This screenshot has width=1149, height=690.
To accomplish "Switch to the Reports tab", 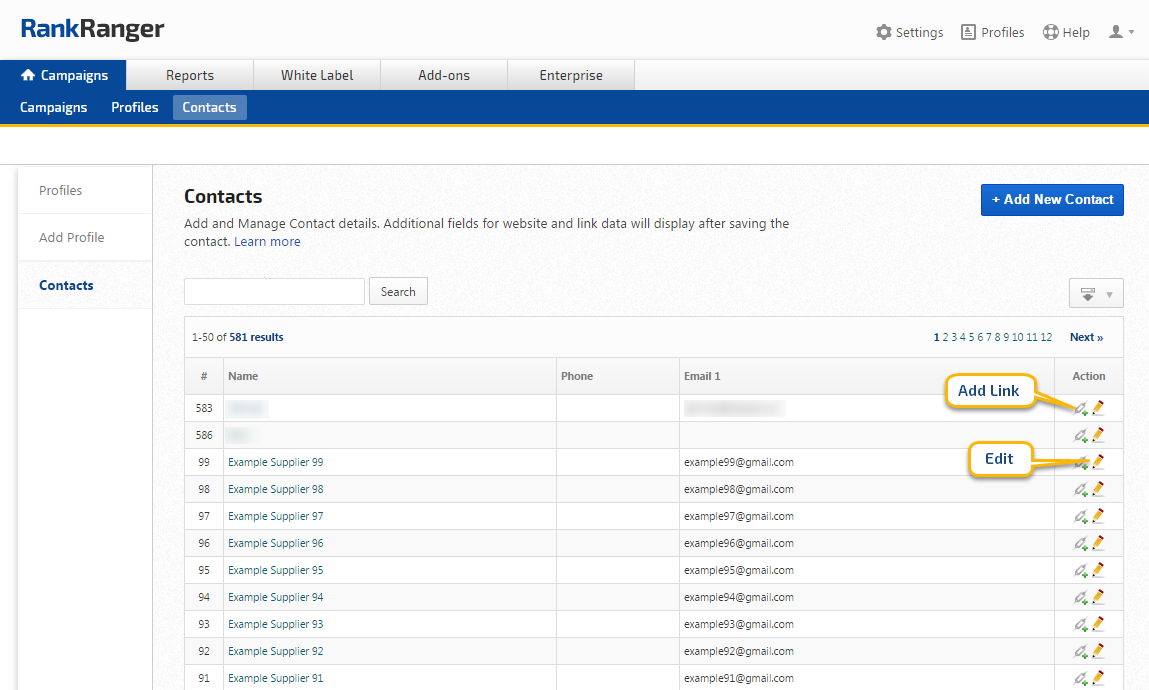I will (190, 75).
